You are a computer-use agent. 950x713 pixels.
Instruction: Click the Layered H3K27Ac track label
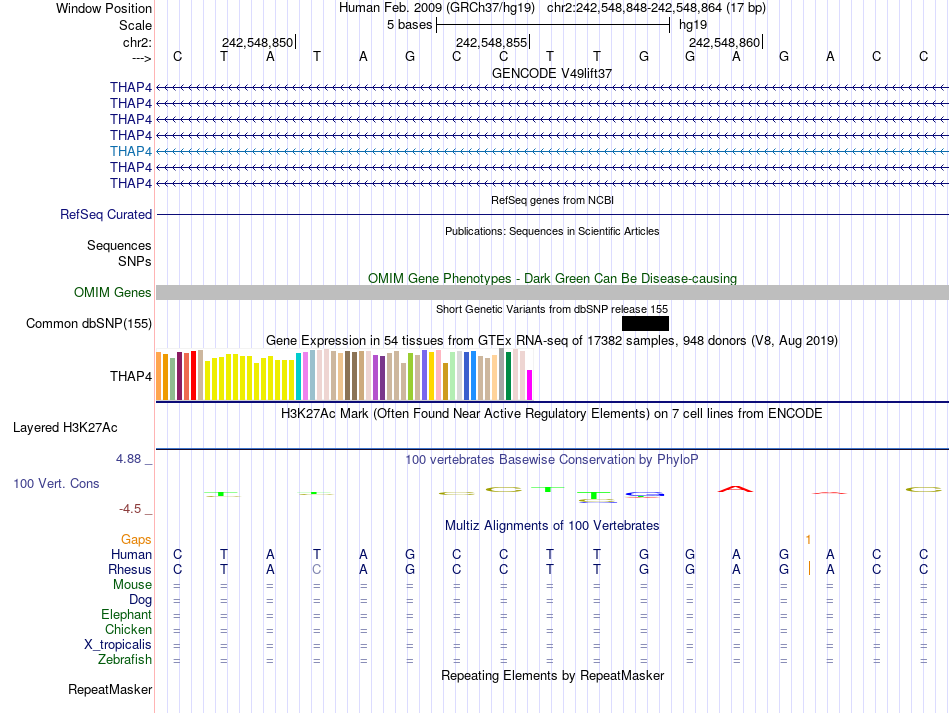pos(65,428)
